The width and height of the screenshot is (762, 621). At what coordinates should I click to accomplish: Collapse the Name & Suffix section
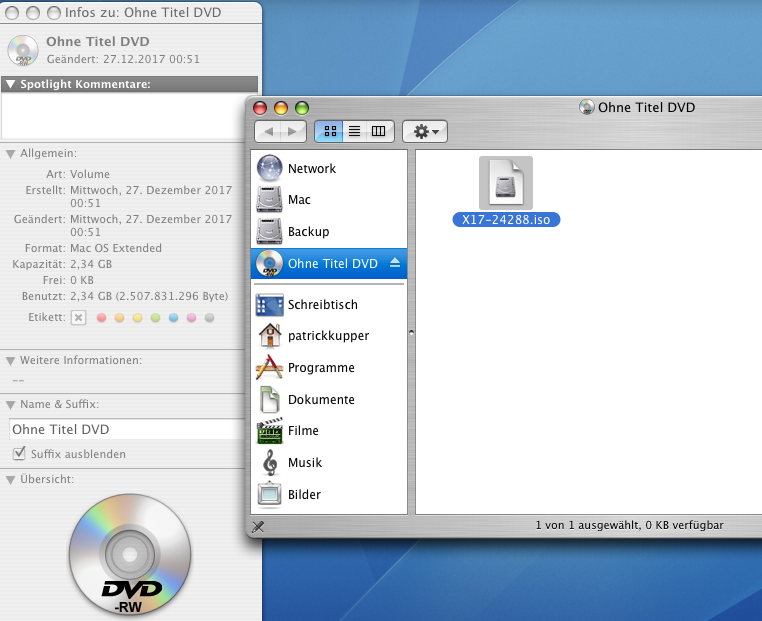[x=11, y=405]
